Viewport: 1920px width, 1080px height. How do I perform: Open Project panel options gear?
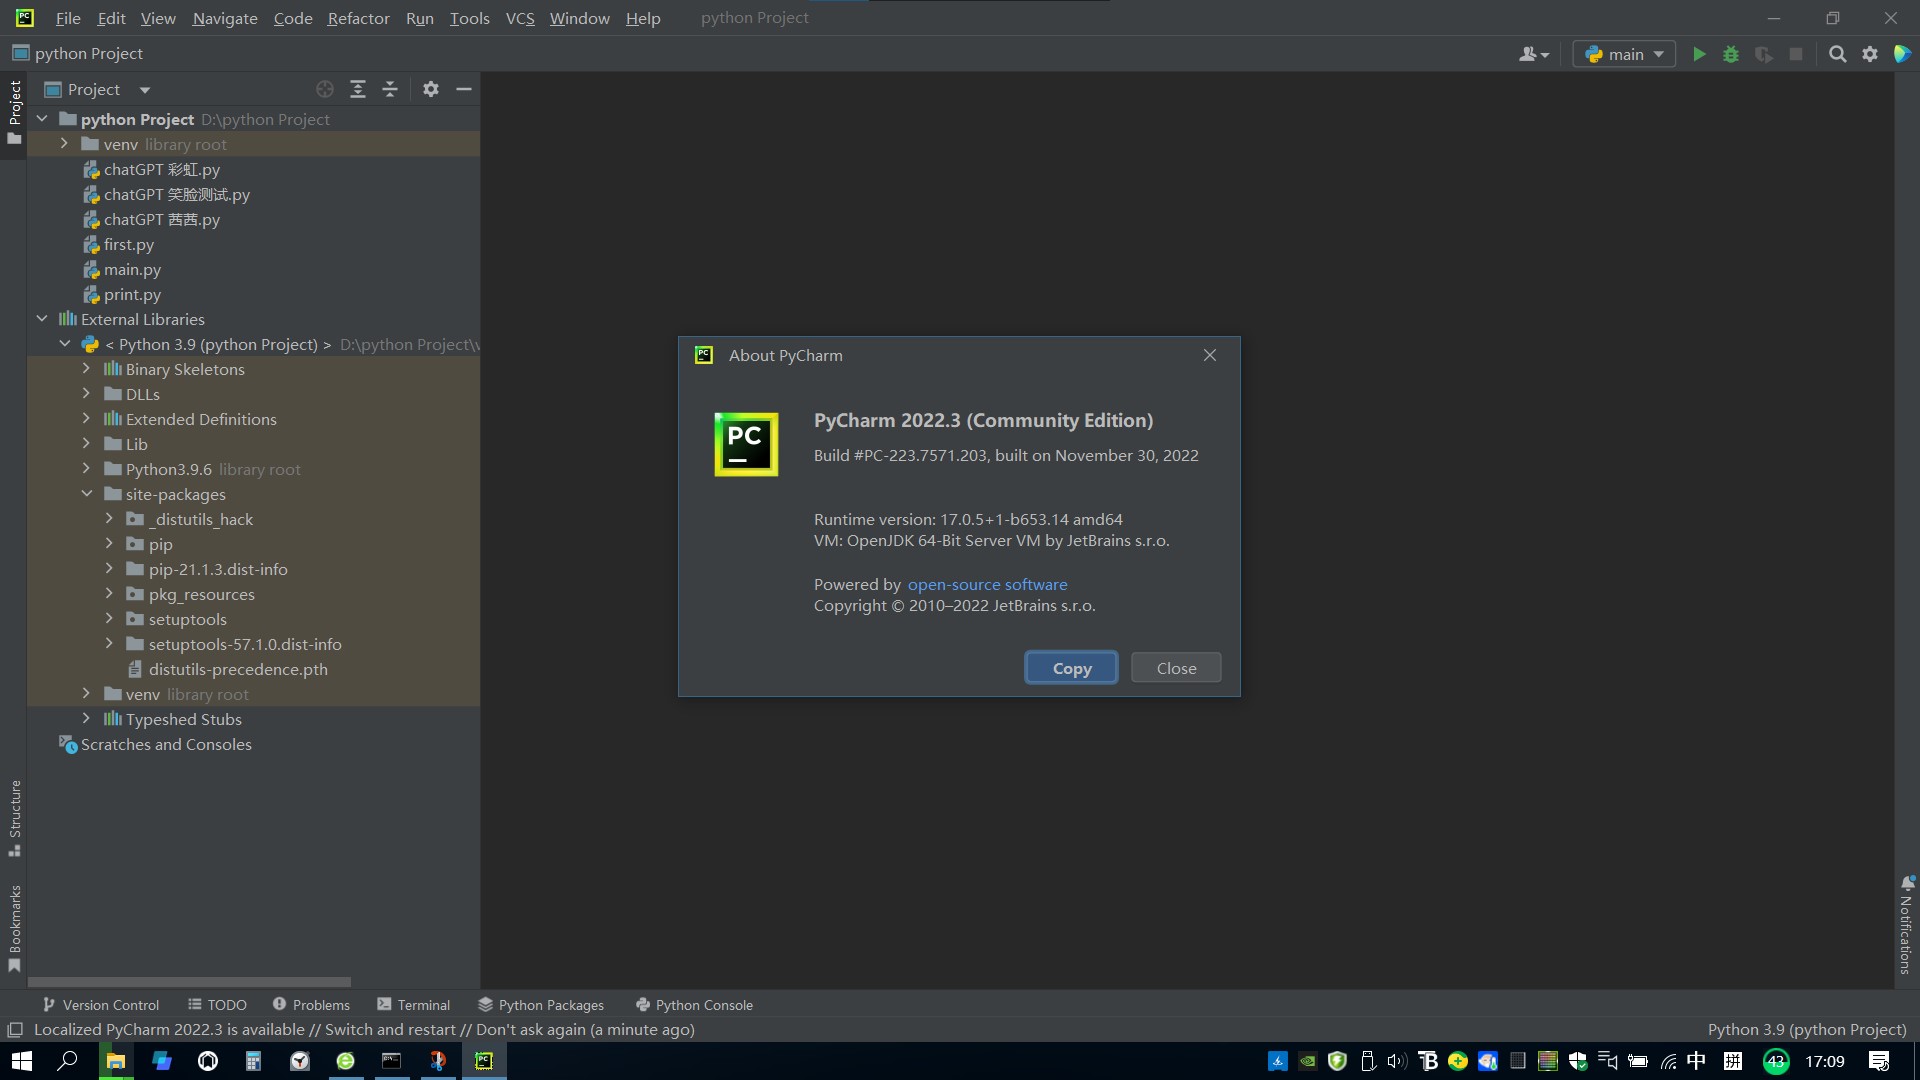(431, 89)
